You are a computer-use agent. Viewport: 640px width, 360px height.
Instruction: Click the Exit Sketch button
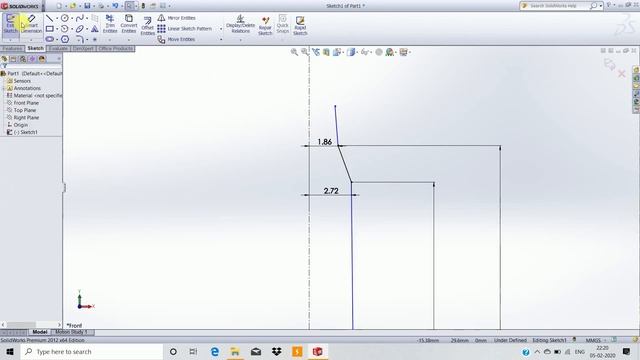coord(11,24)
